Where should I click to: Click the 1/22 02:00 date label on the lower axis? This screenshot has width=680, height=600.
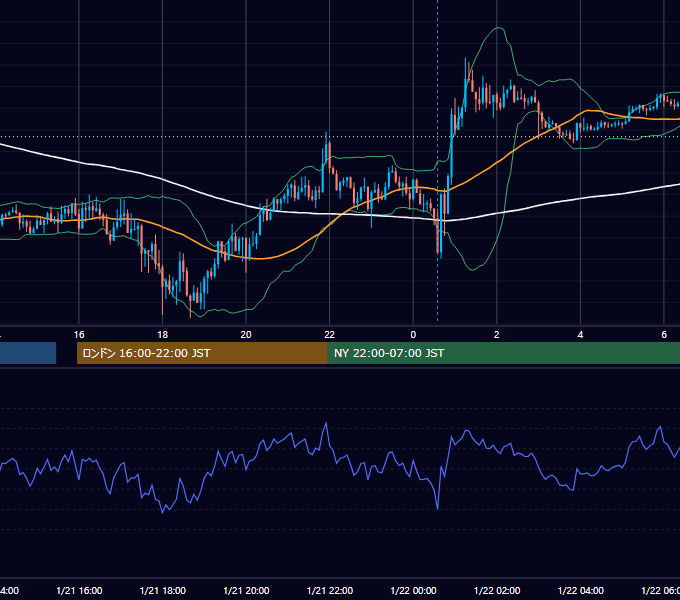coord(497,590)
